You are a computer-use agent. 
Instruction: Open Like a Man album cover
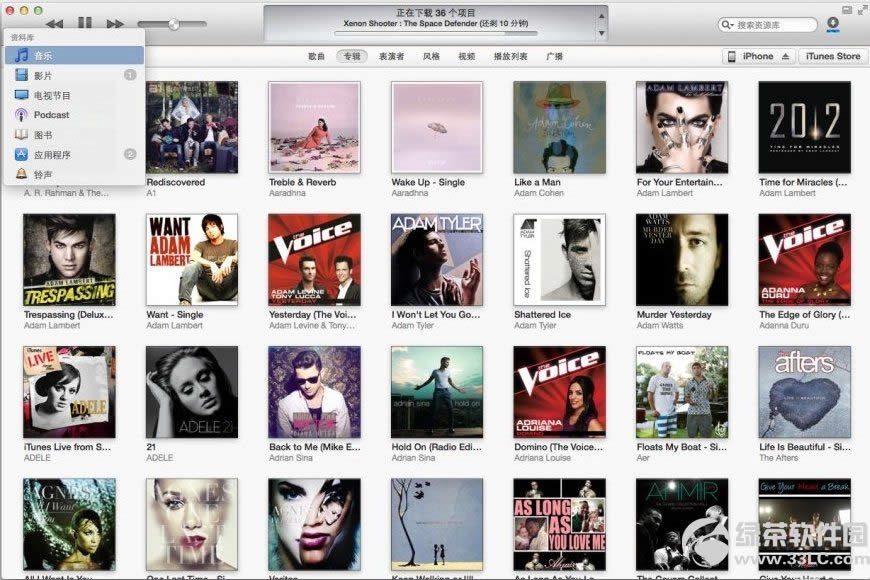[x=559, y=127]
